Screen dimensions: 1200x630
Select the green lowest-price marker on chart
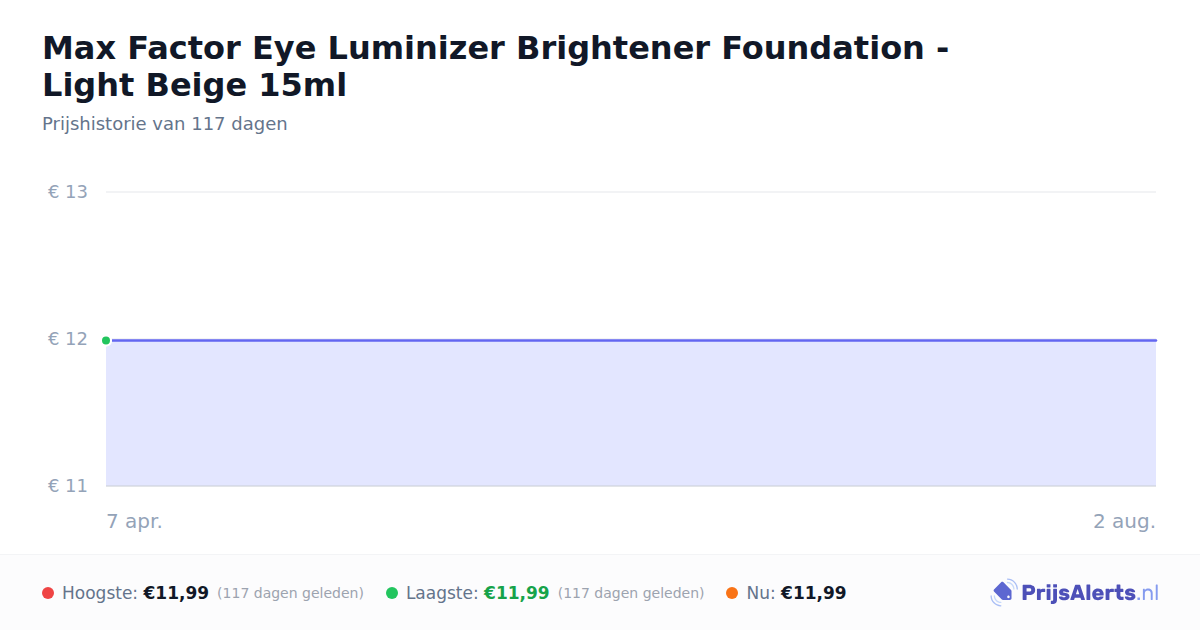106,340
